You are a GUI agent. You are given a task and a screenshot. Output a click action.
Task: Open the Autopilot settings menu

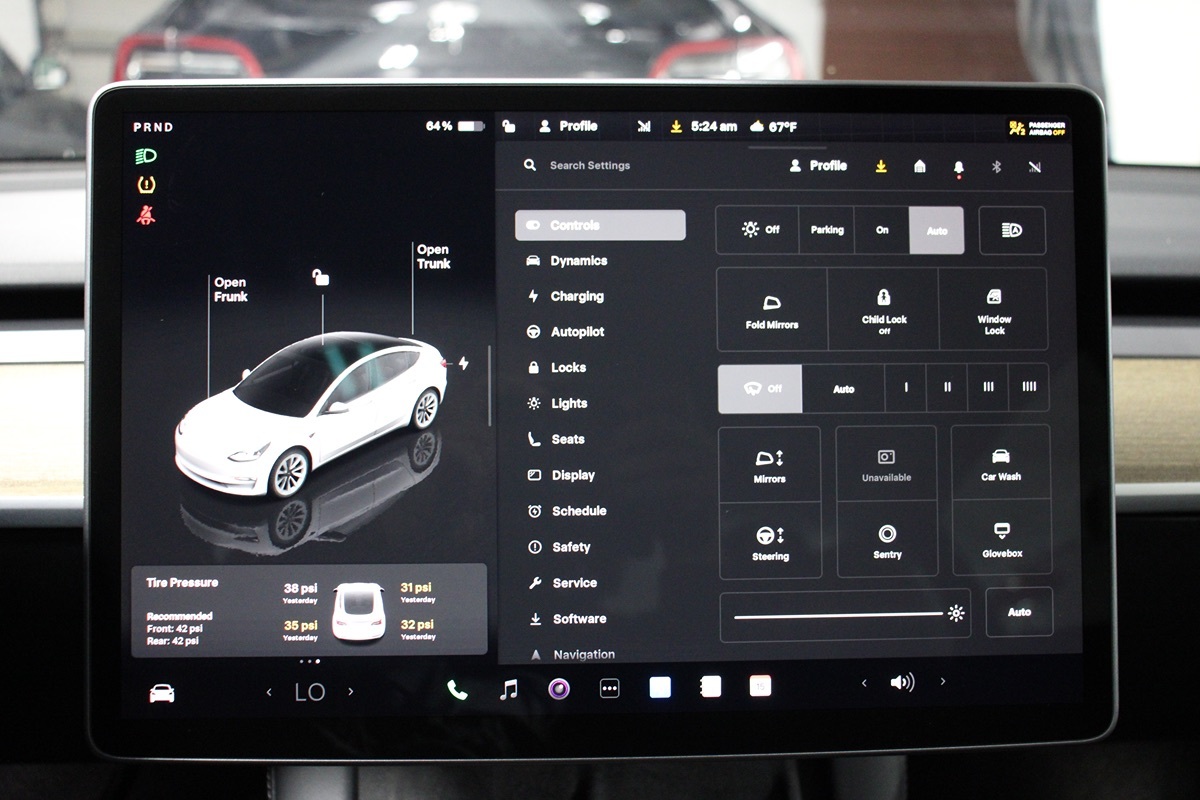click(576, 332)
